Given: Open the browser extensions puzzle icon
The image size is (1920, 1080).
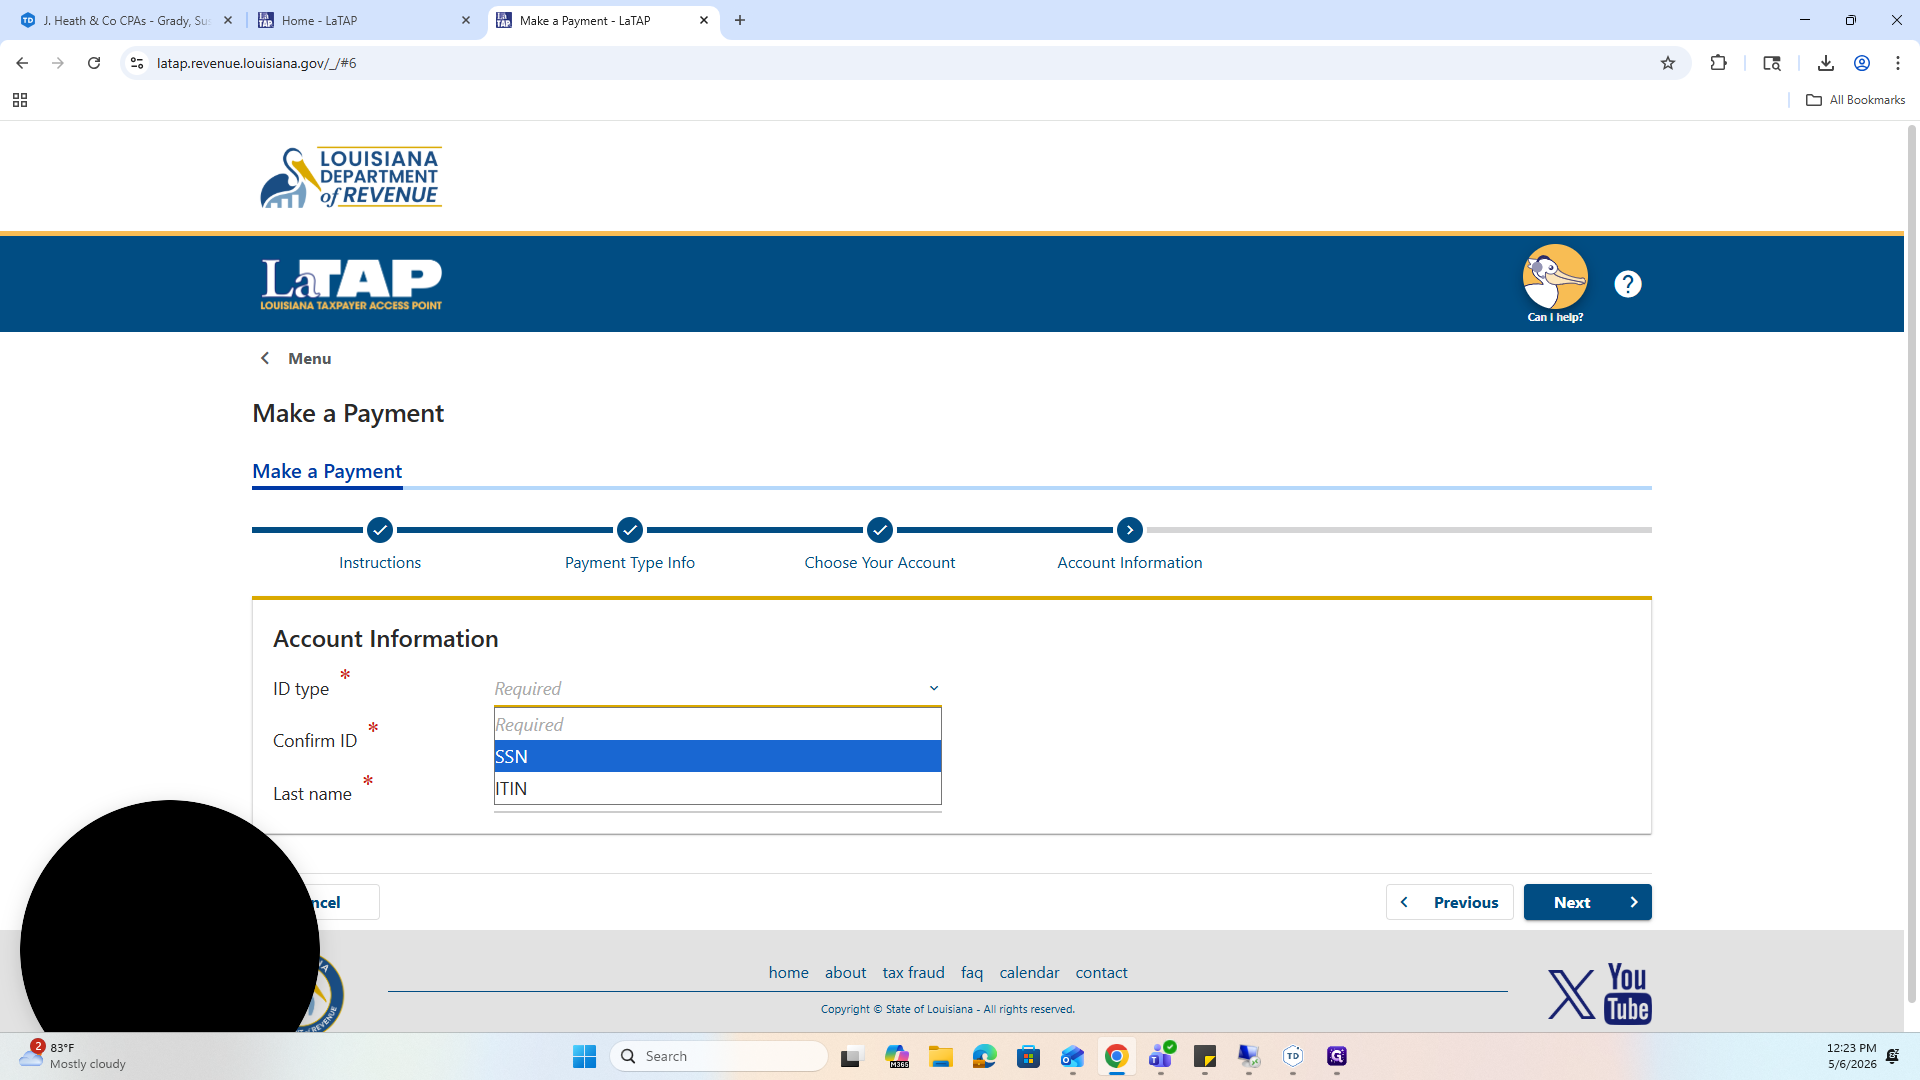Looking at the screenshot, I should [1719, 63].
